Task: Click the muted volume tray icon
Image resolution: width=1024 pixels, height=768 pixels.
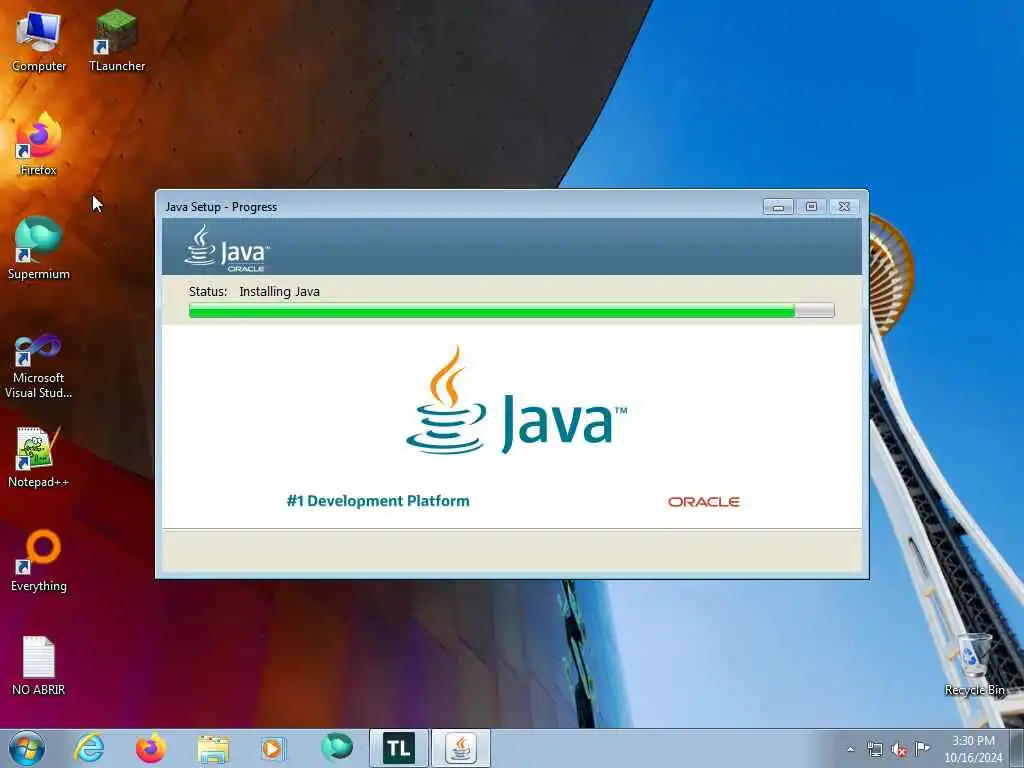Action: (x=899, y=750)
